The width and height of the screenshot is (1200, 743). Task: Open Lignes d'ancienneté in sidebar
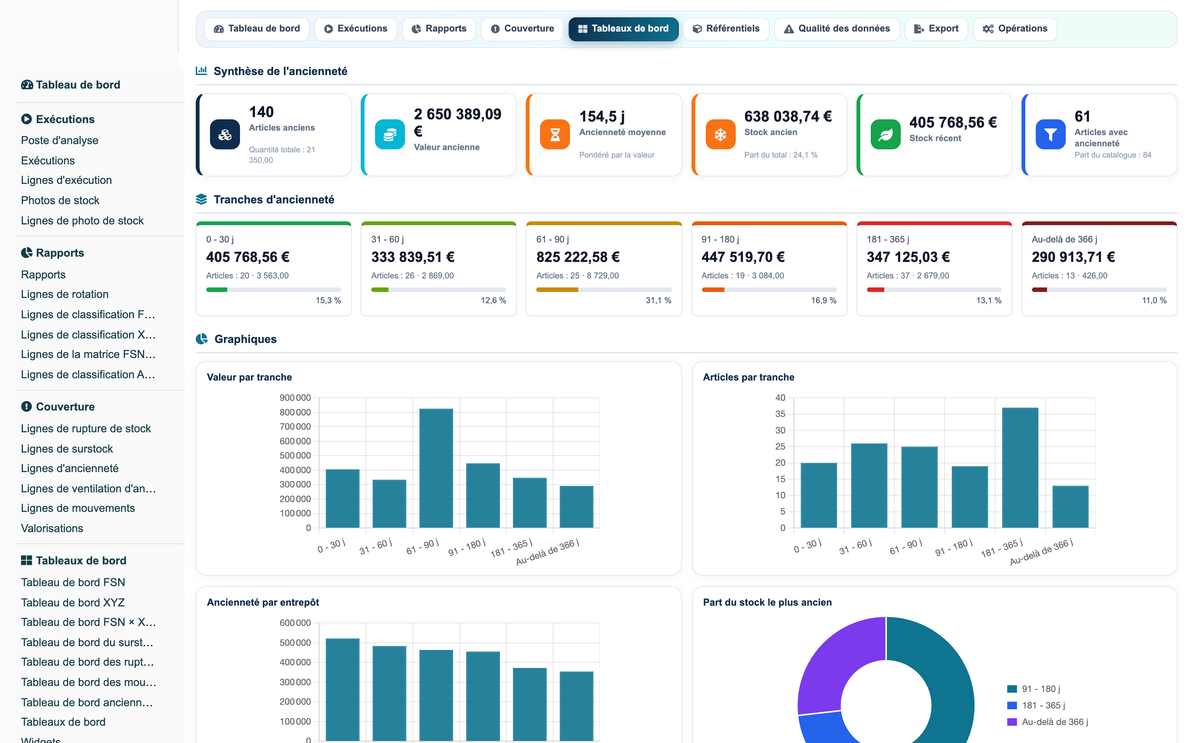tap(70, 469)
